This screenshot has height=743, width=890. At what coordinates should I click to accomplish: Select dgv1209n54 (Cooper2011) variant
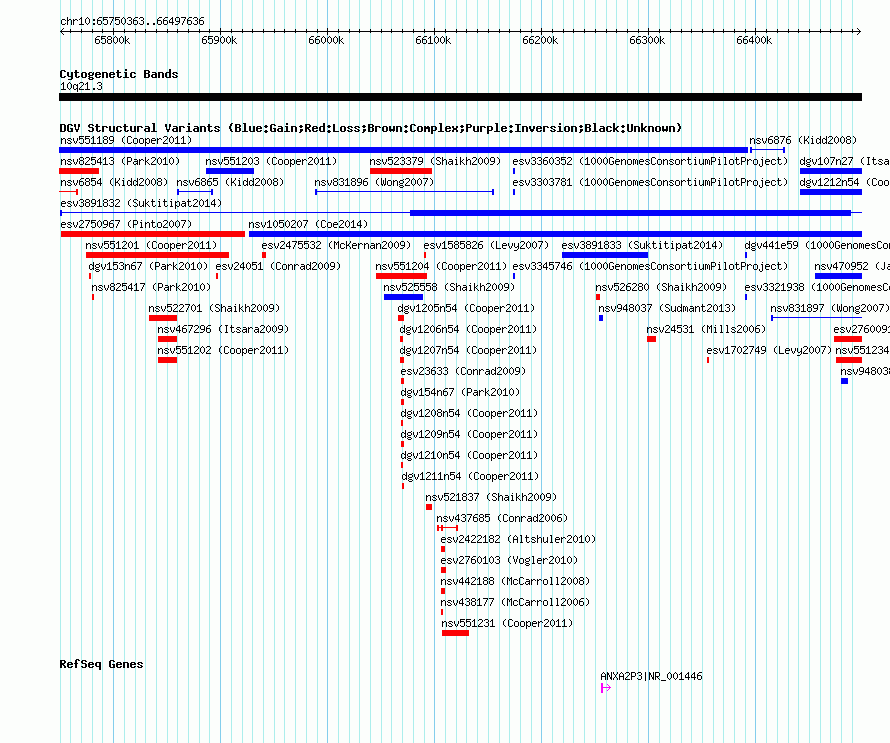click(469, 434)
